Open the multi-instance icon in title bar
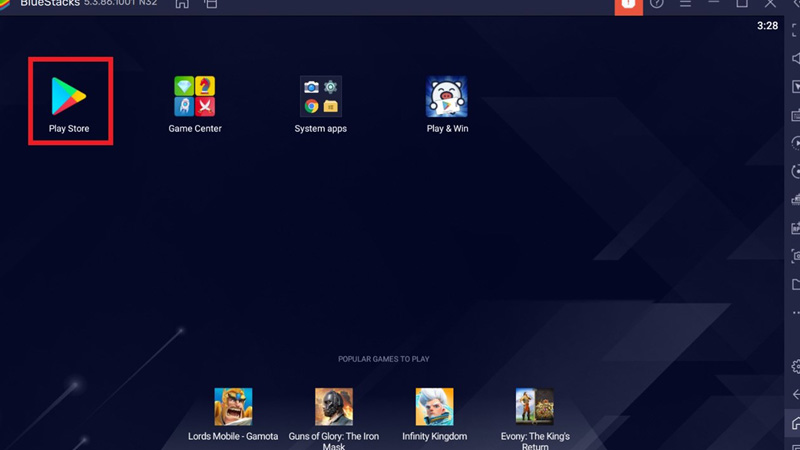This screenshot has width=800, height=450. tap(211, 4)
